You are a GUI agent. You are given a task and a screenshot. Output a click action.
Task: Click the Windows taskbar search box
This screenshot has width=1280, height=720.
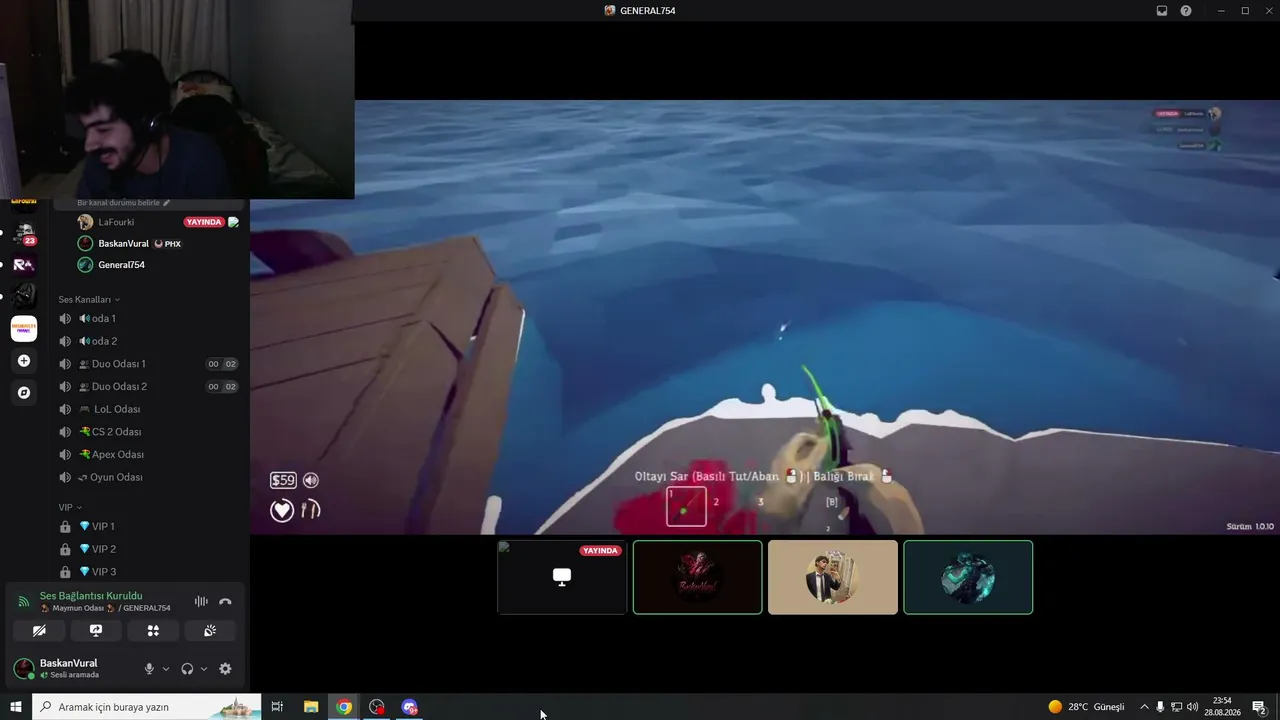[147, 707]
